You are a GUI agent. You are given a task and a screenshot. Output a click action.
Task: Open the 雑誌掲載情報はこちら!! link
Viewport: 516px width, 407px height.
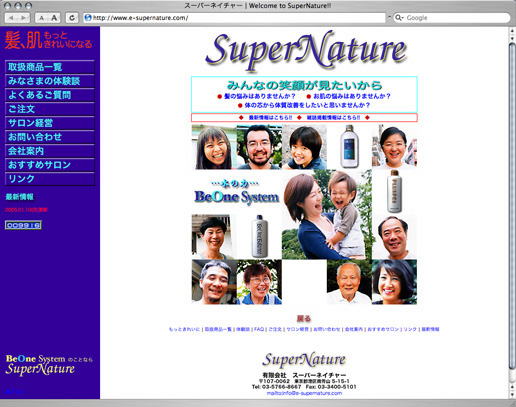click(x=333, y=118)
